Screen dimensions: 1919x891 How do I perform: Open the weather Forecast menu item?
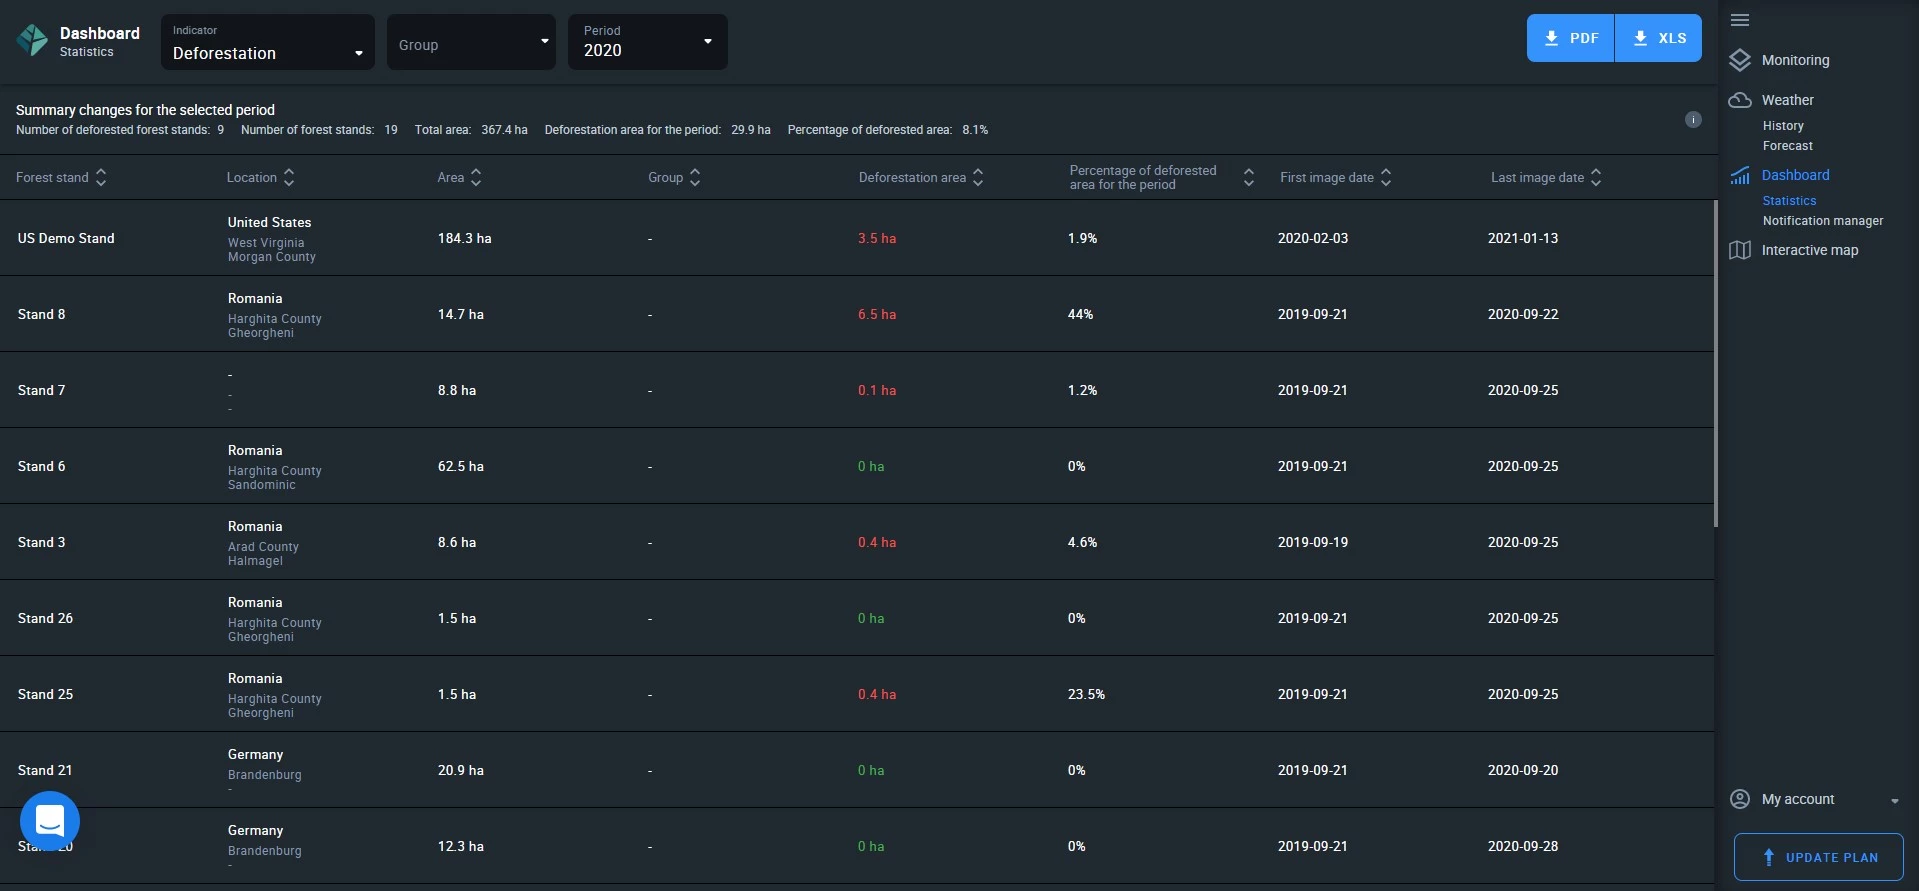1787,146
